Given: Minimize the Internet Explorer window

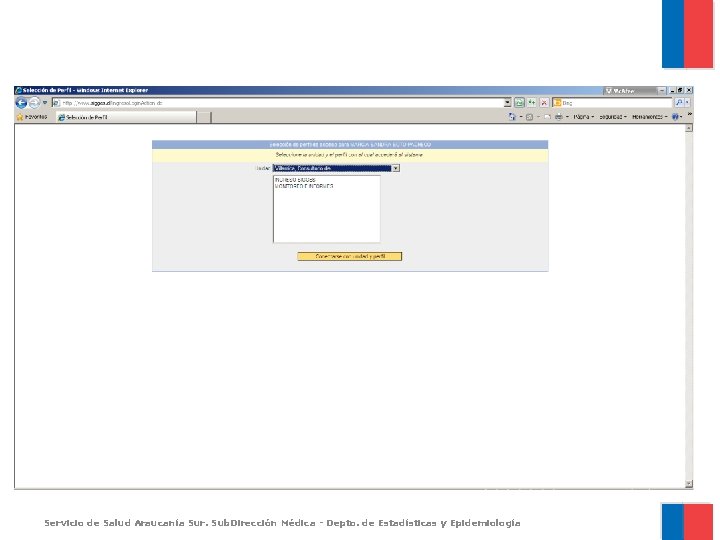Looking at the screenshot, I should (x=673, y=90).
